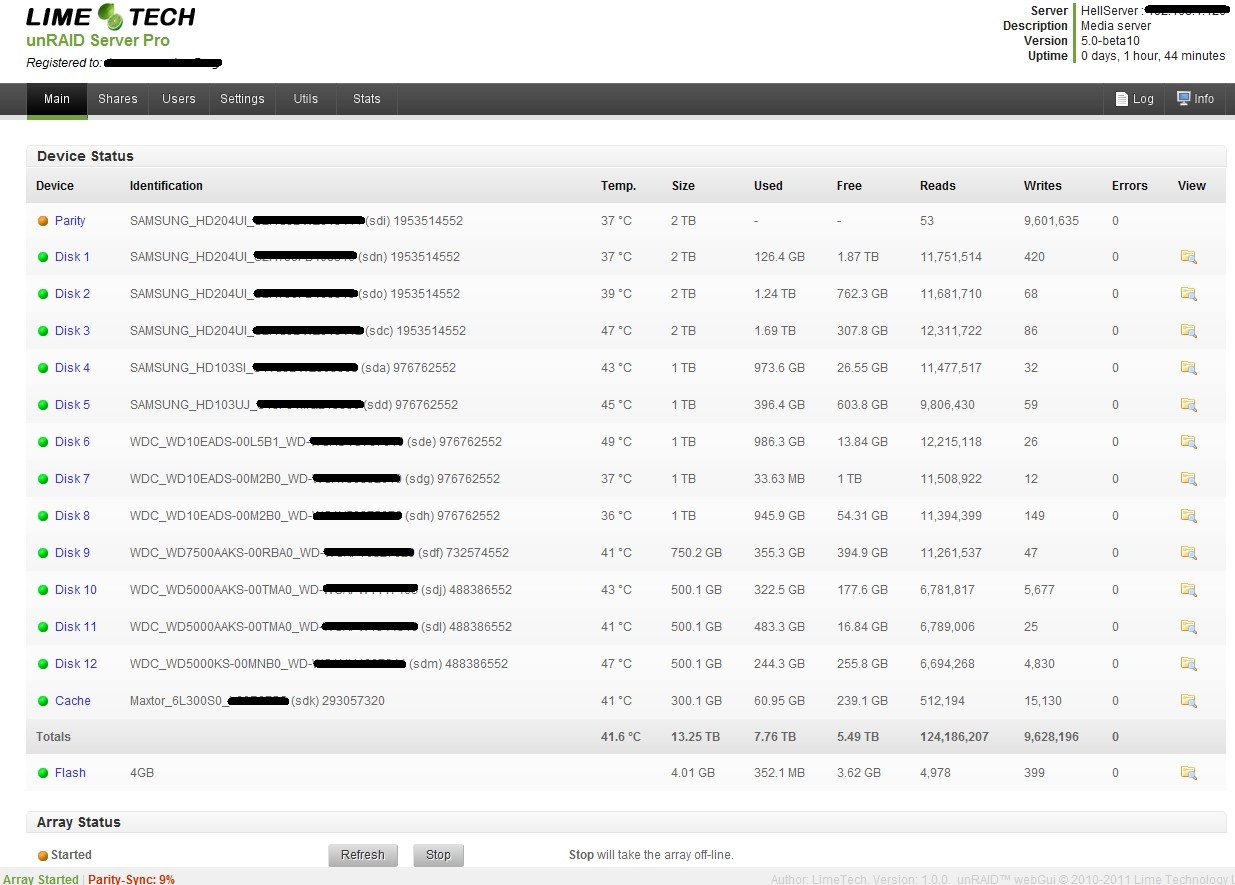The height and width of the screenshot is (885, 1235).
Task: Open the Cache device link
Action: tap(73, 701)
